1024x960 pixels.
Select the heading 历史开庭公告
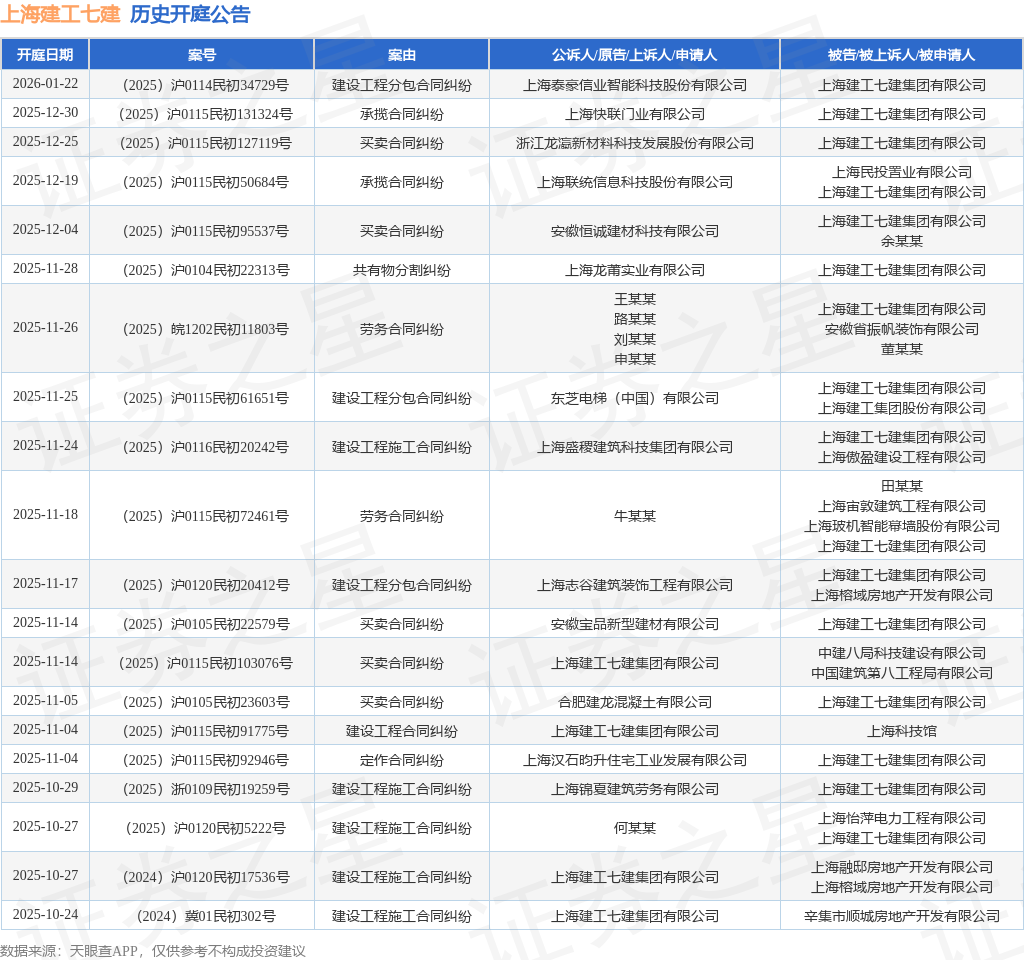[190, 14]
